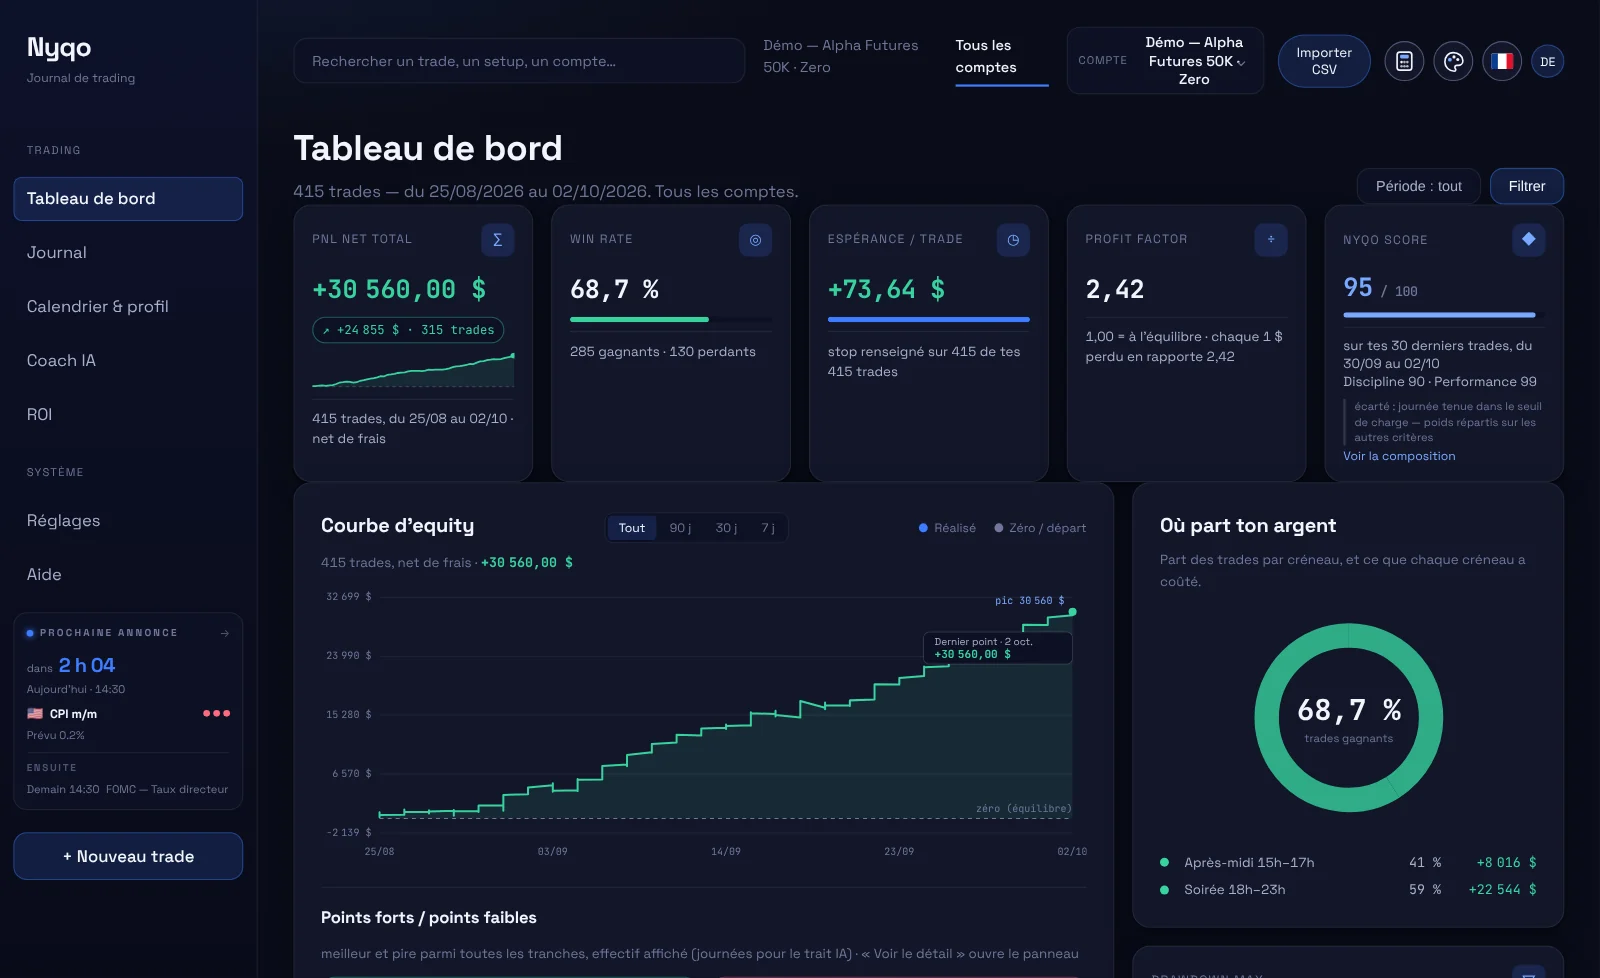Click the Importer CSV button

pos(1324,61)
